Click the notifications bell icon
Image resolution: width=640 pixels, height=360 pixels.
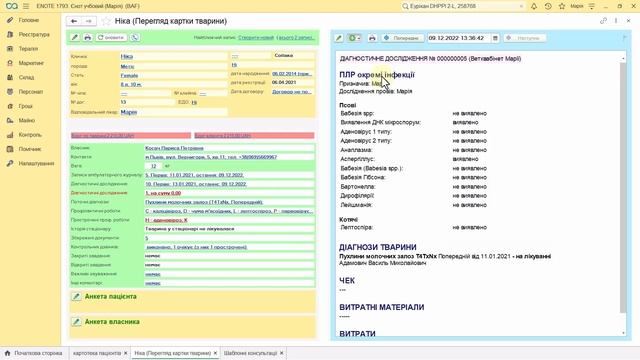pos(534,6)
